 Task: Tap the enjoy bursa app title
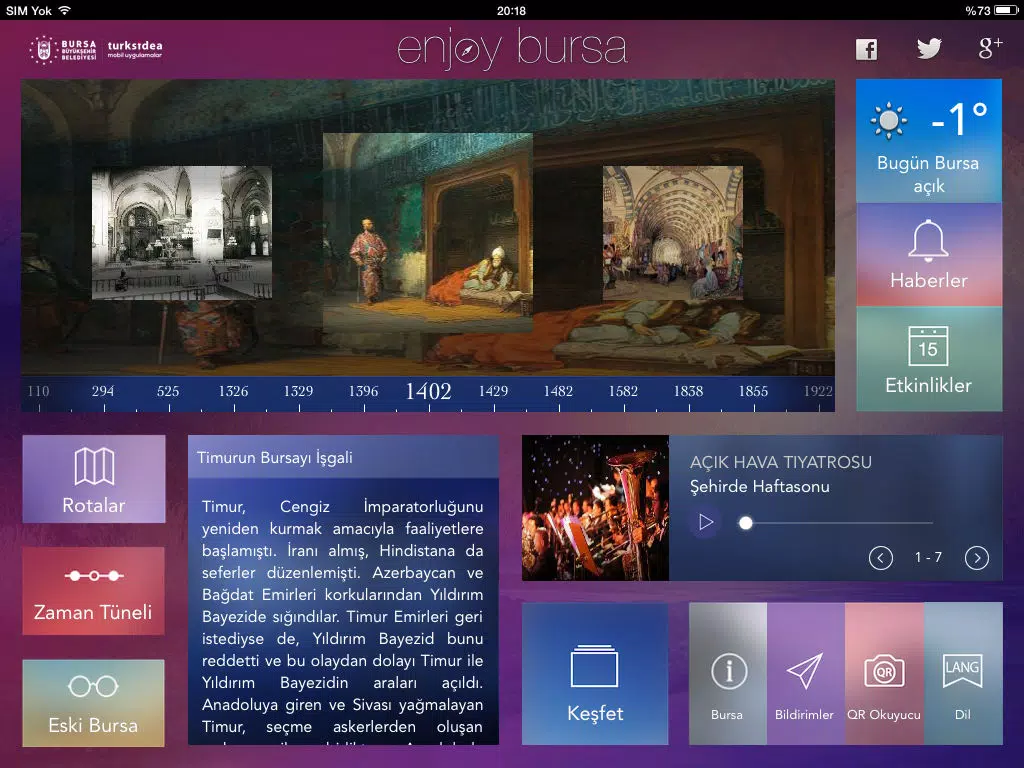tap(512, 48)
